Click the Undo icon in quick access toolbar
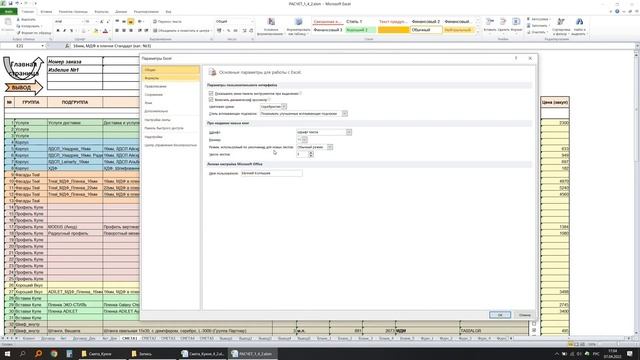640x360 pixels. (x=17, y=3)
